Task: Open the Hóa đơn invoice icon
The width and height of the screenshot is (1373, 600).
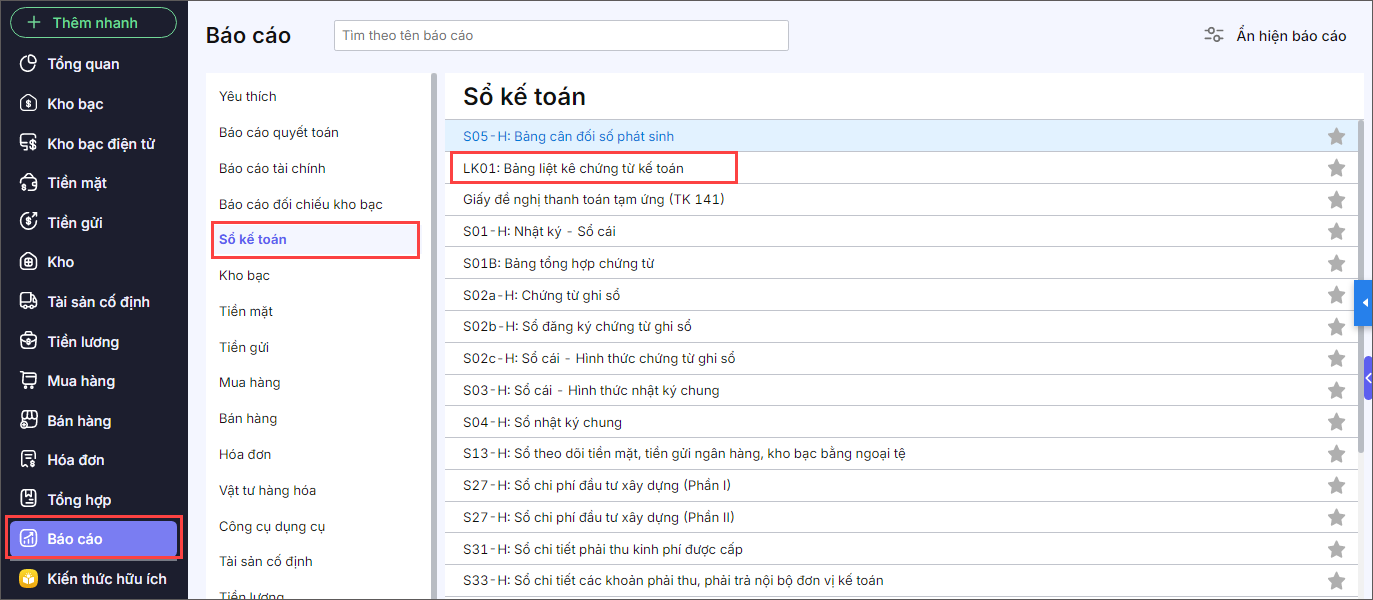Action: (29, 460)
